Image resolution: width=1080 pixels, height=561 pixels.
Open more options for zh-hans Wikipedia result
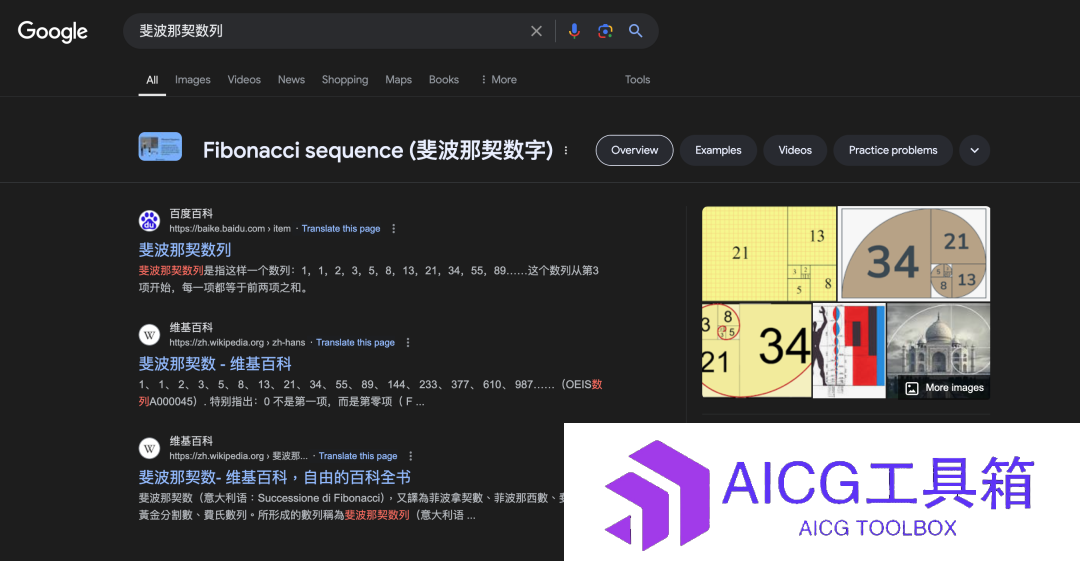coord(408,343)
